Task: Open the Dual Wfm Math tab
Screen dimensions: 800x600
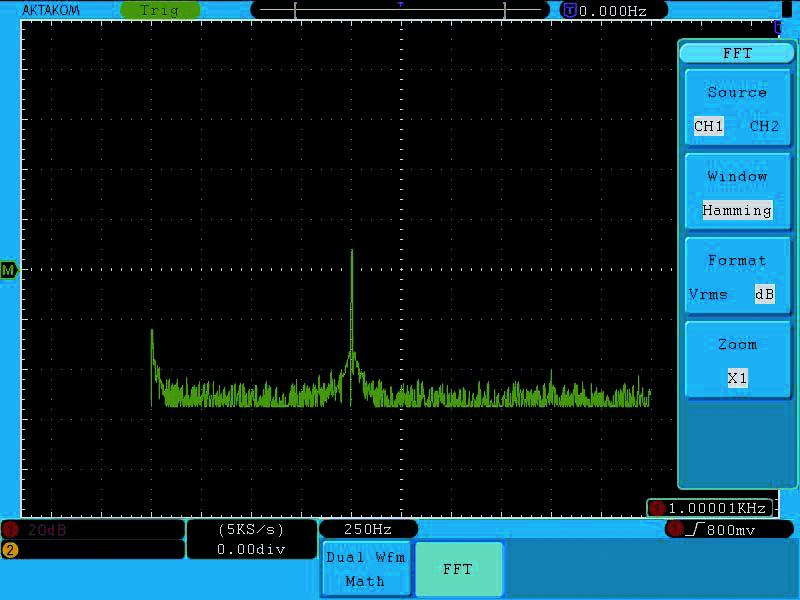Action: pyautogui.click(x=366, y=569)
